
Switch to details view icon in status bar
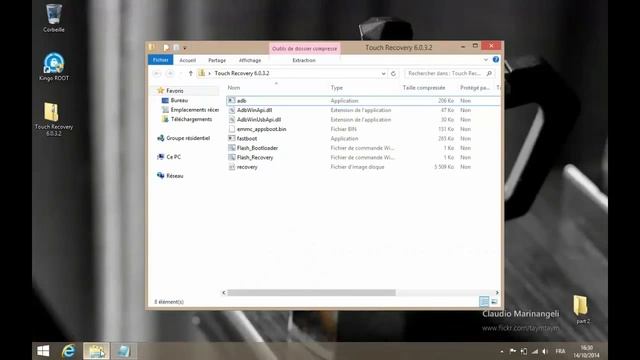pos(484,301)
